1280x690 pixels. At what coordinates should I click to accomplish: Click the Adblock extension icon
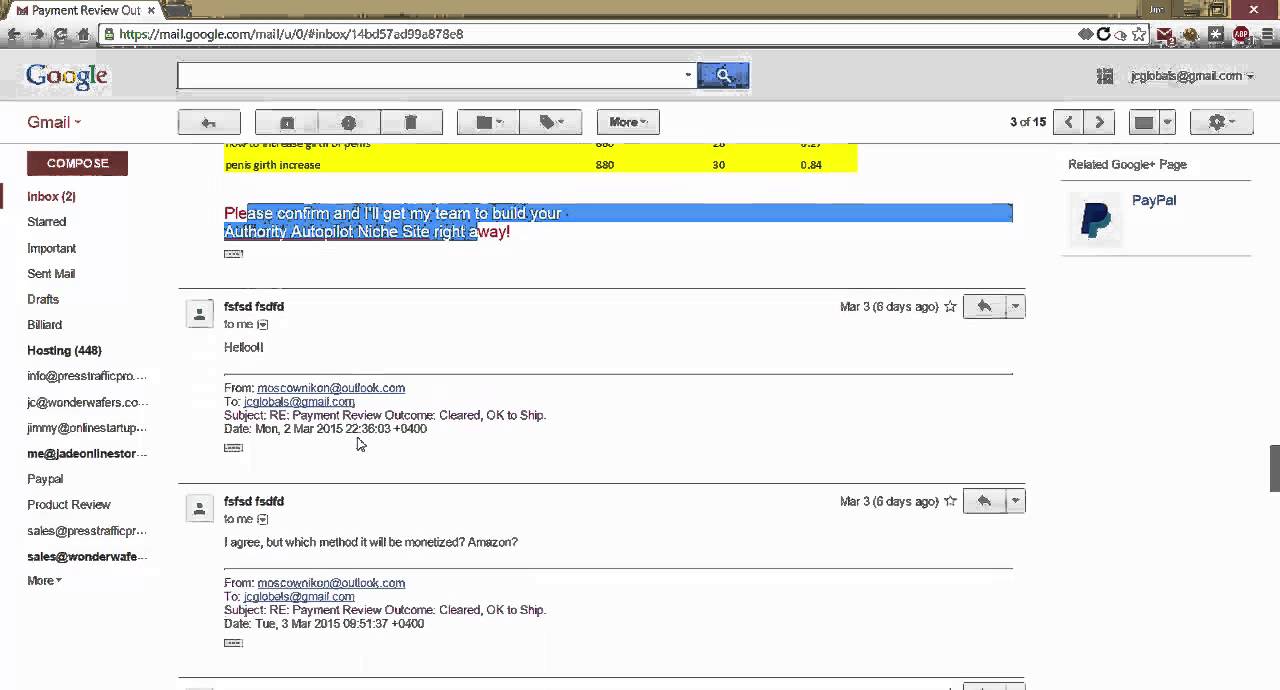[x=1241, y=34]
